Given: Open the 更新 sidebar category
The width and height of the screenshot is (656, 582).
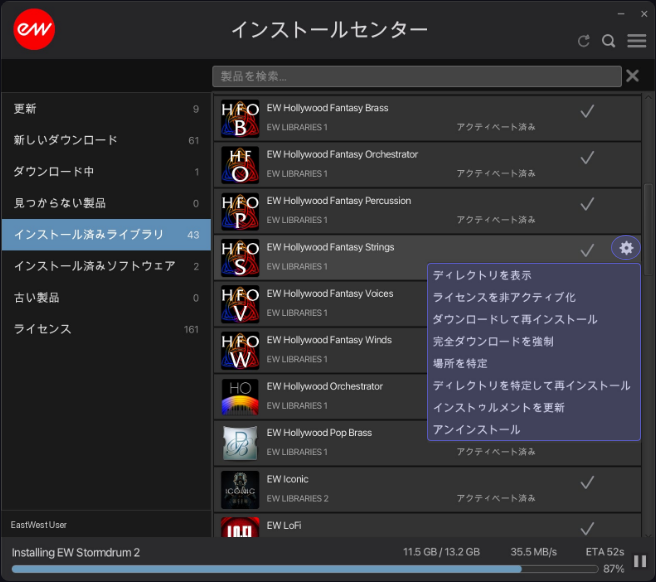Looking at the screenshot, I should (106, 109).
